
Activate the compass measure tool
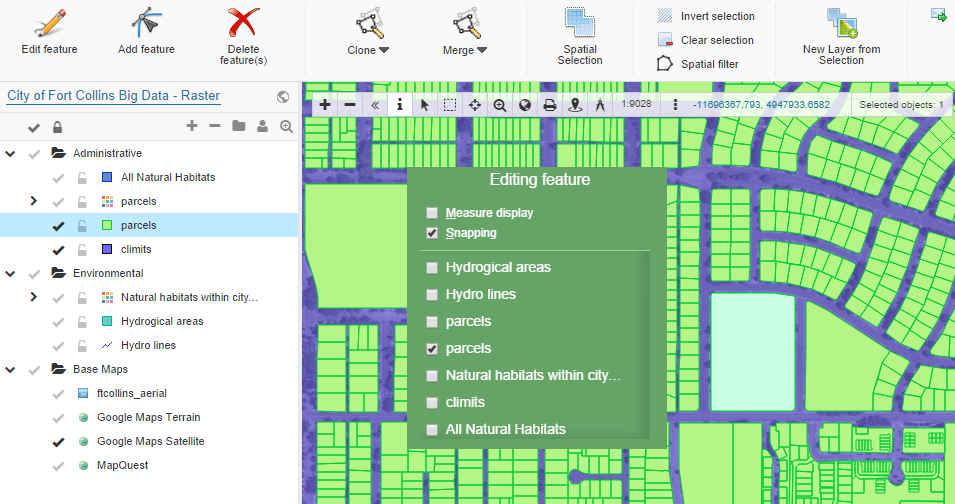pyautogui.click(x=600, y=105)
